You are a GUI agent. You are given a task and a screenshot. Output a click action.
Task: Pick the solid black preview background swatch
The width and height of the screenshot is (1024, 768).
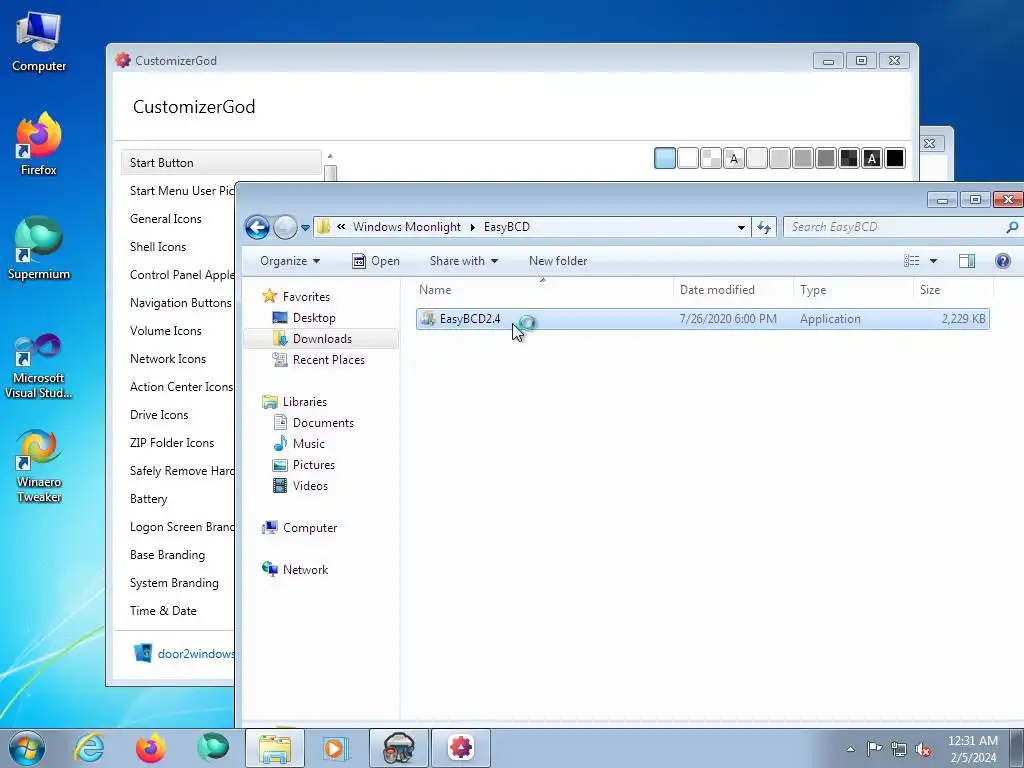tap(895, 158)
